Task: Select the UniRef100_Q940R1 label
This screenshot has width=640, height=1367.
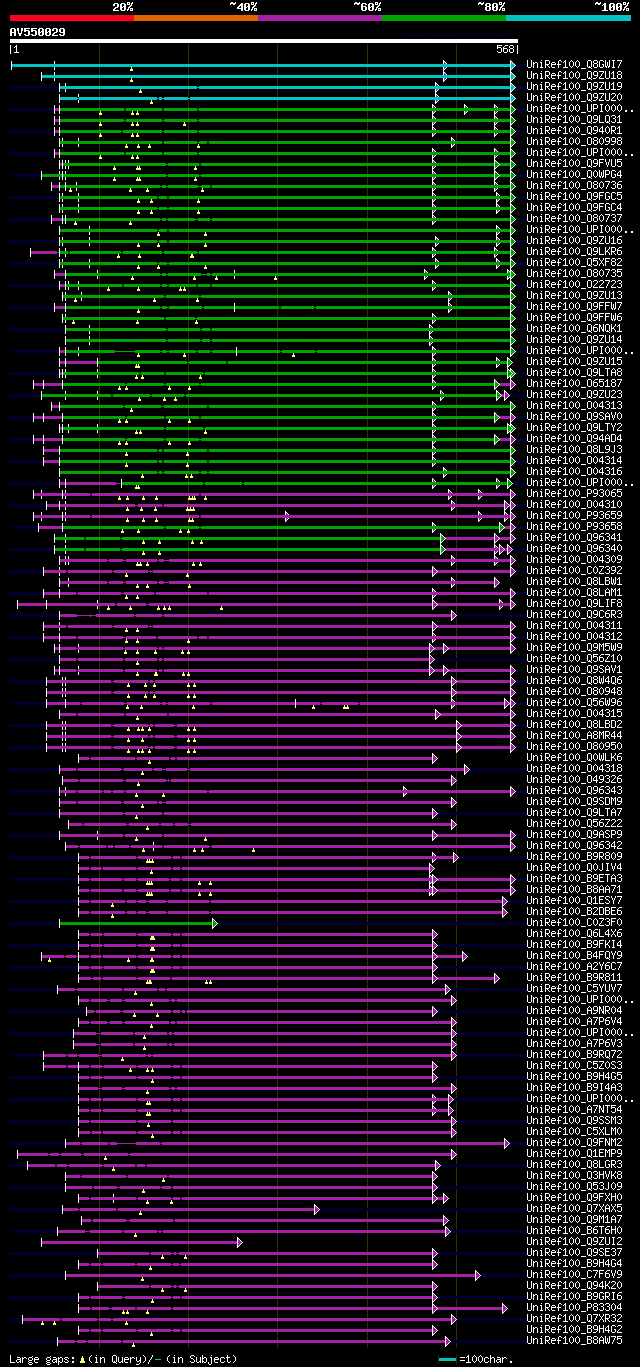Action: coord(574,130)
